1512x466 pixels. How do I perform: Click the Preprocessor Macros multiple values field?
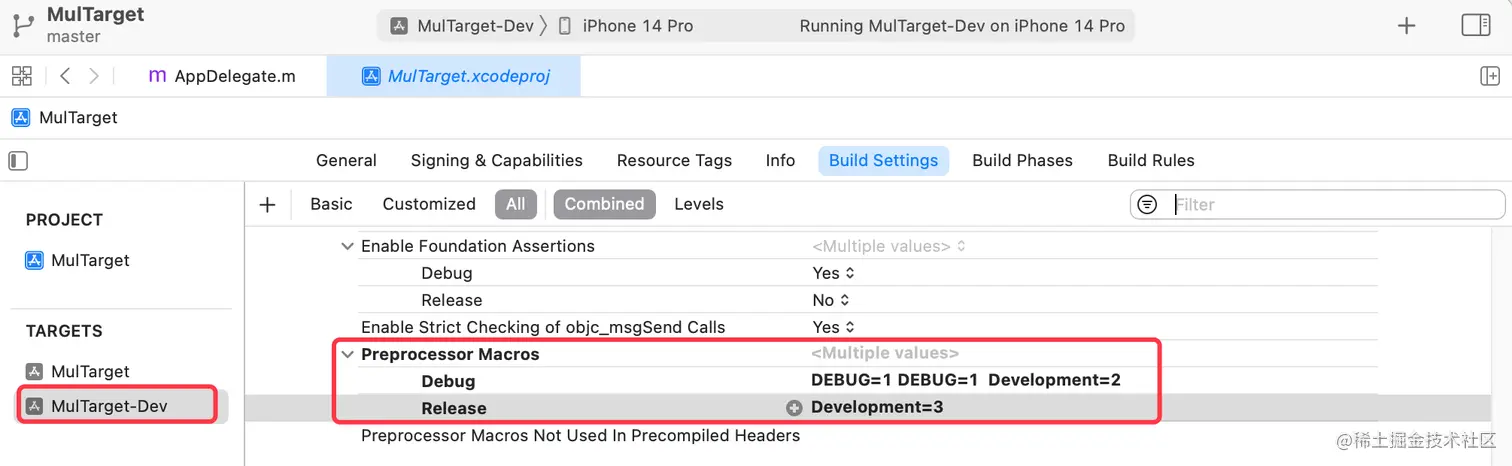885,354
